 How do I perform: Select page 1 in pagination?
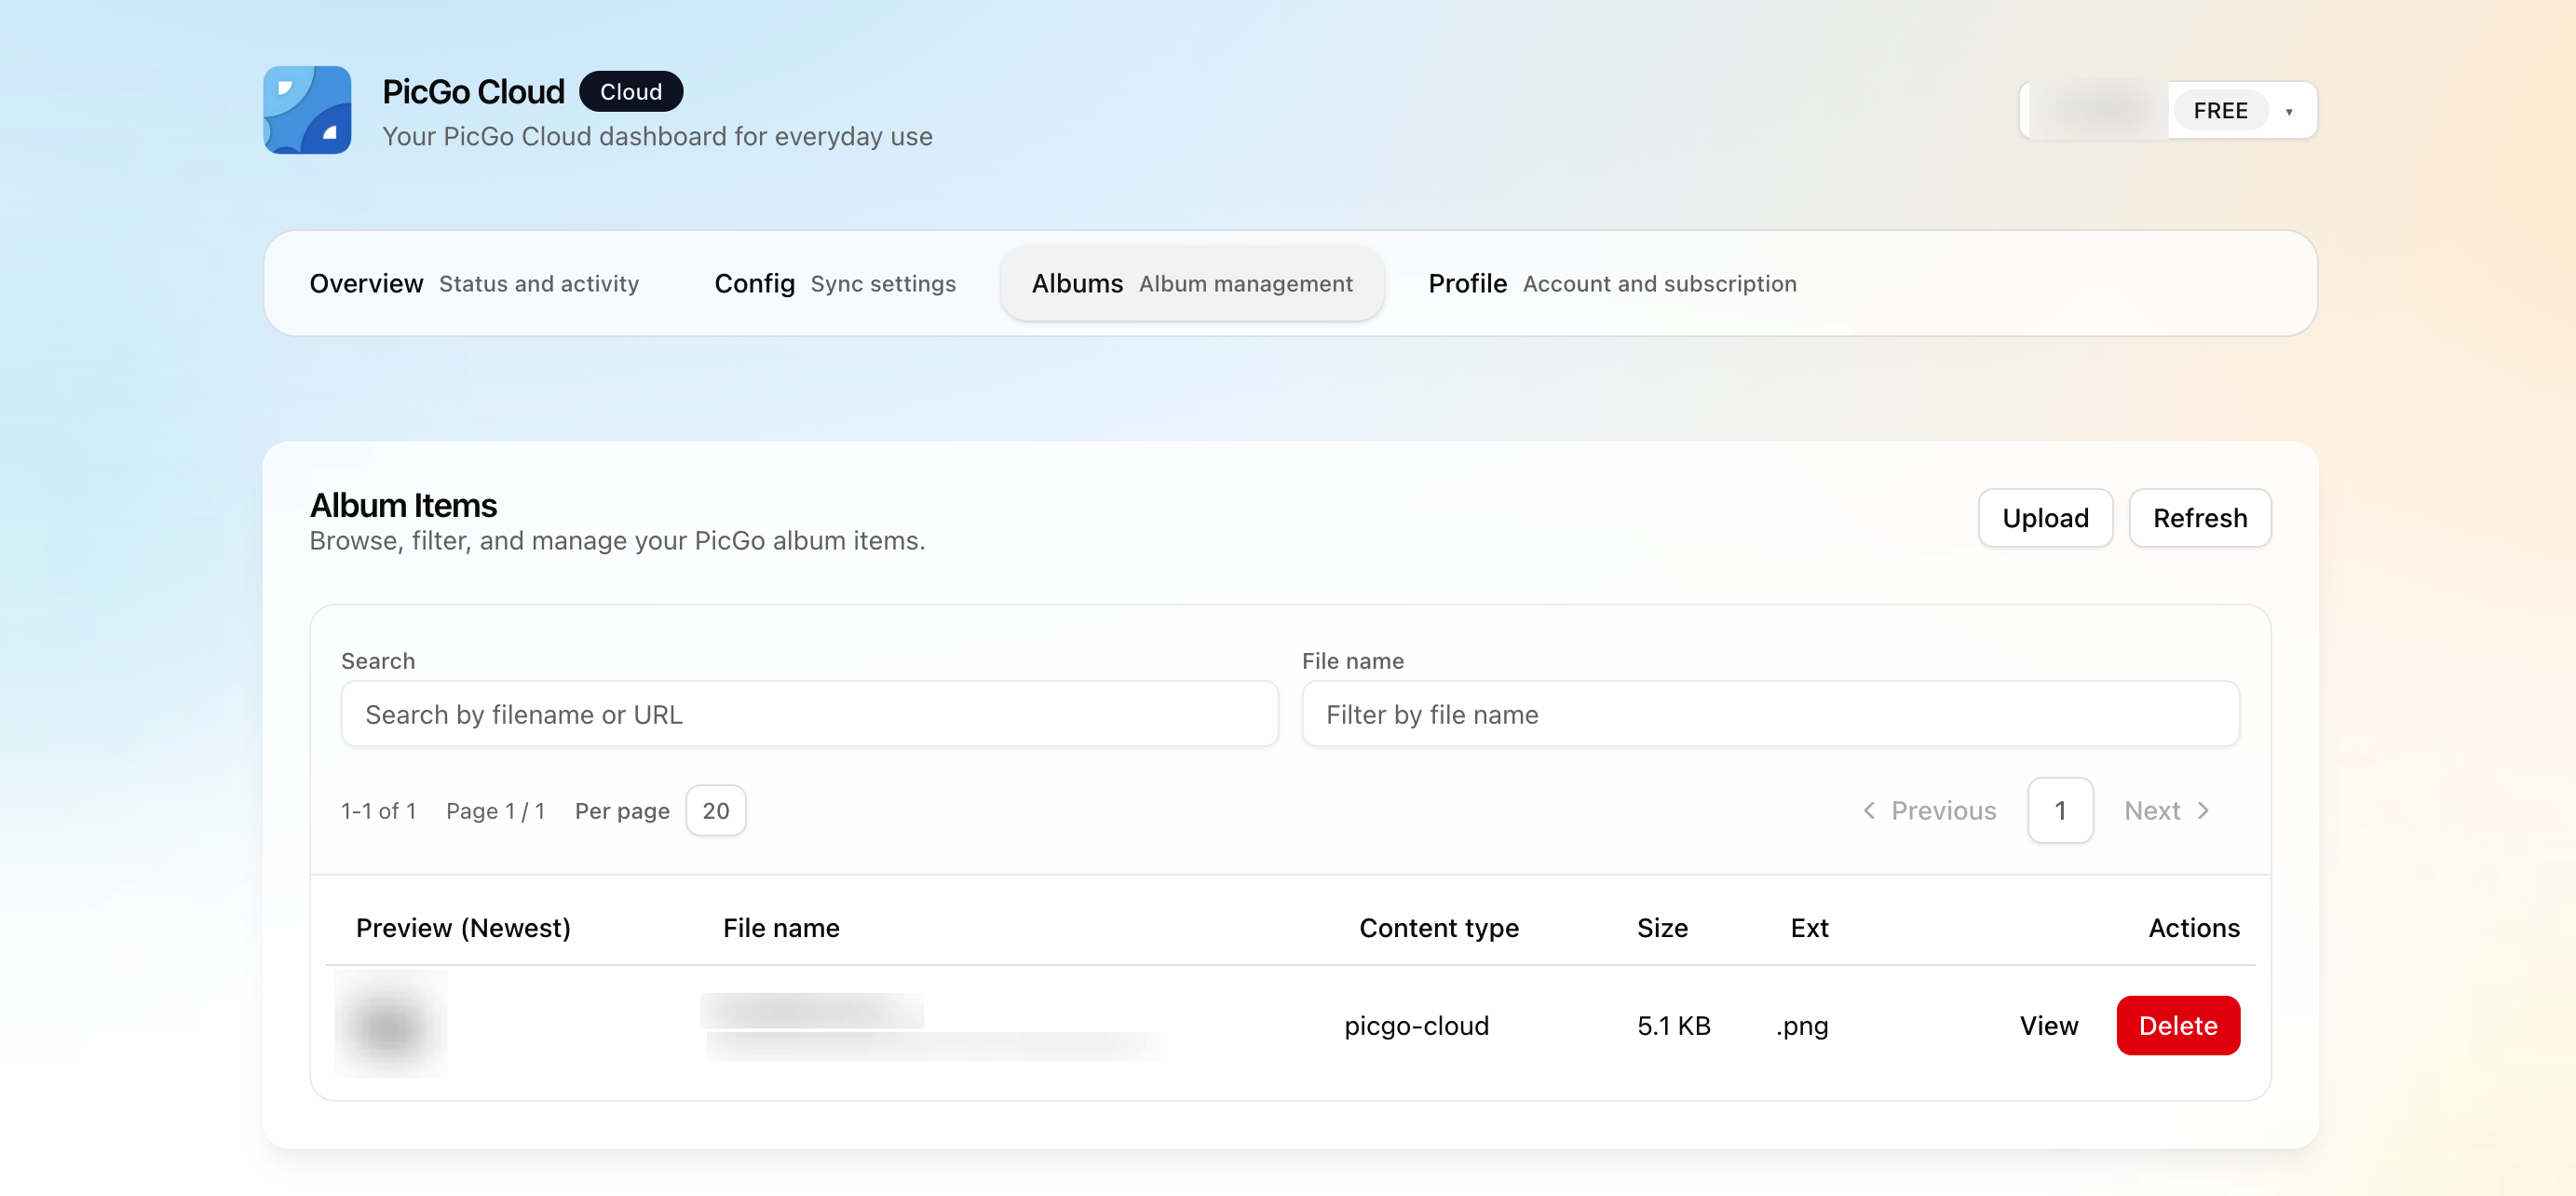2060,810
